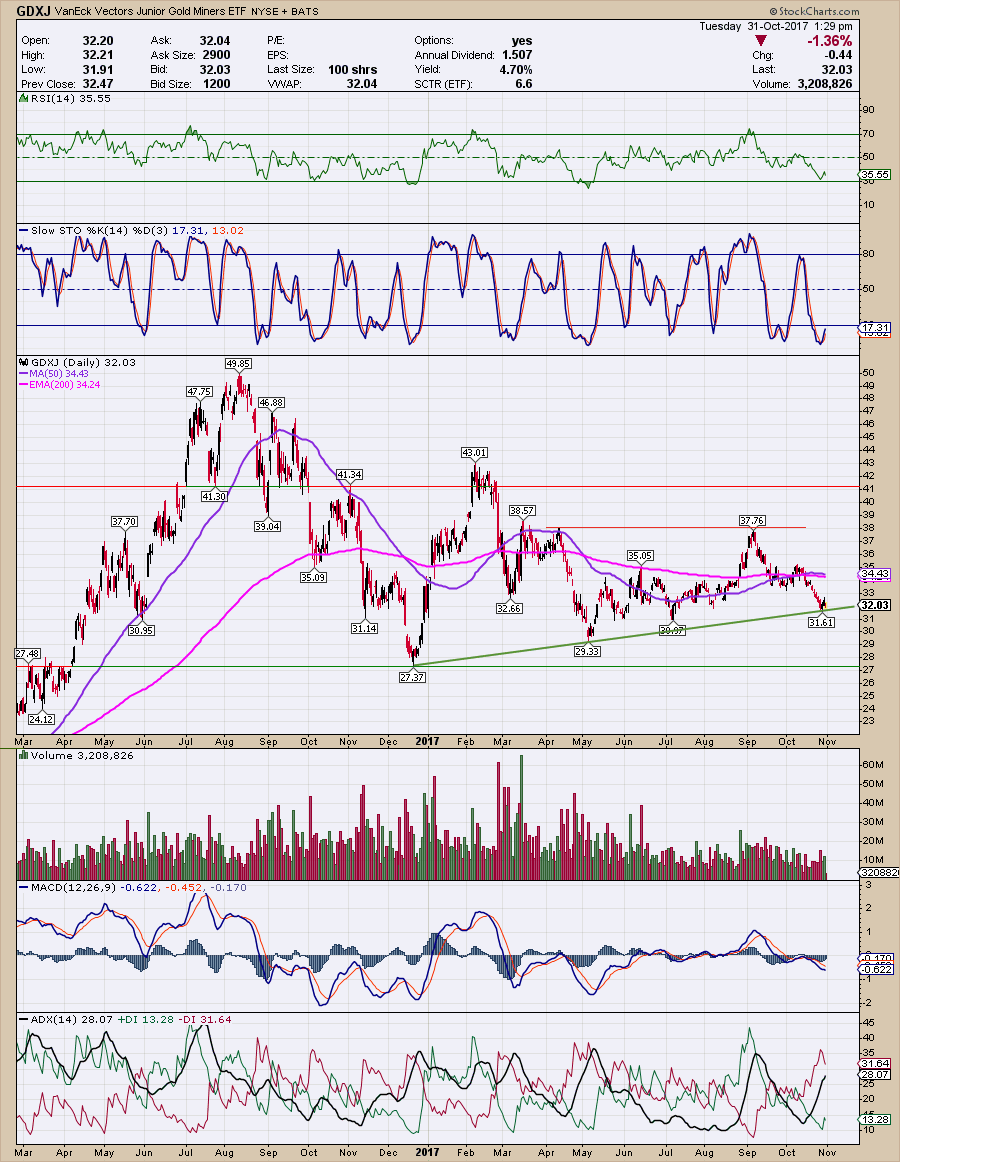Click the GDXJ ticker symbol title
Image resolution: width=1000 pixels, height=1162 pixels.
[x=33, y=11]
